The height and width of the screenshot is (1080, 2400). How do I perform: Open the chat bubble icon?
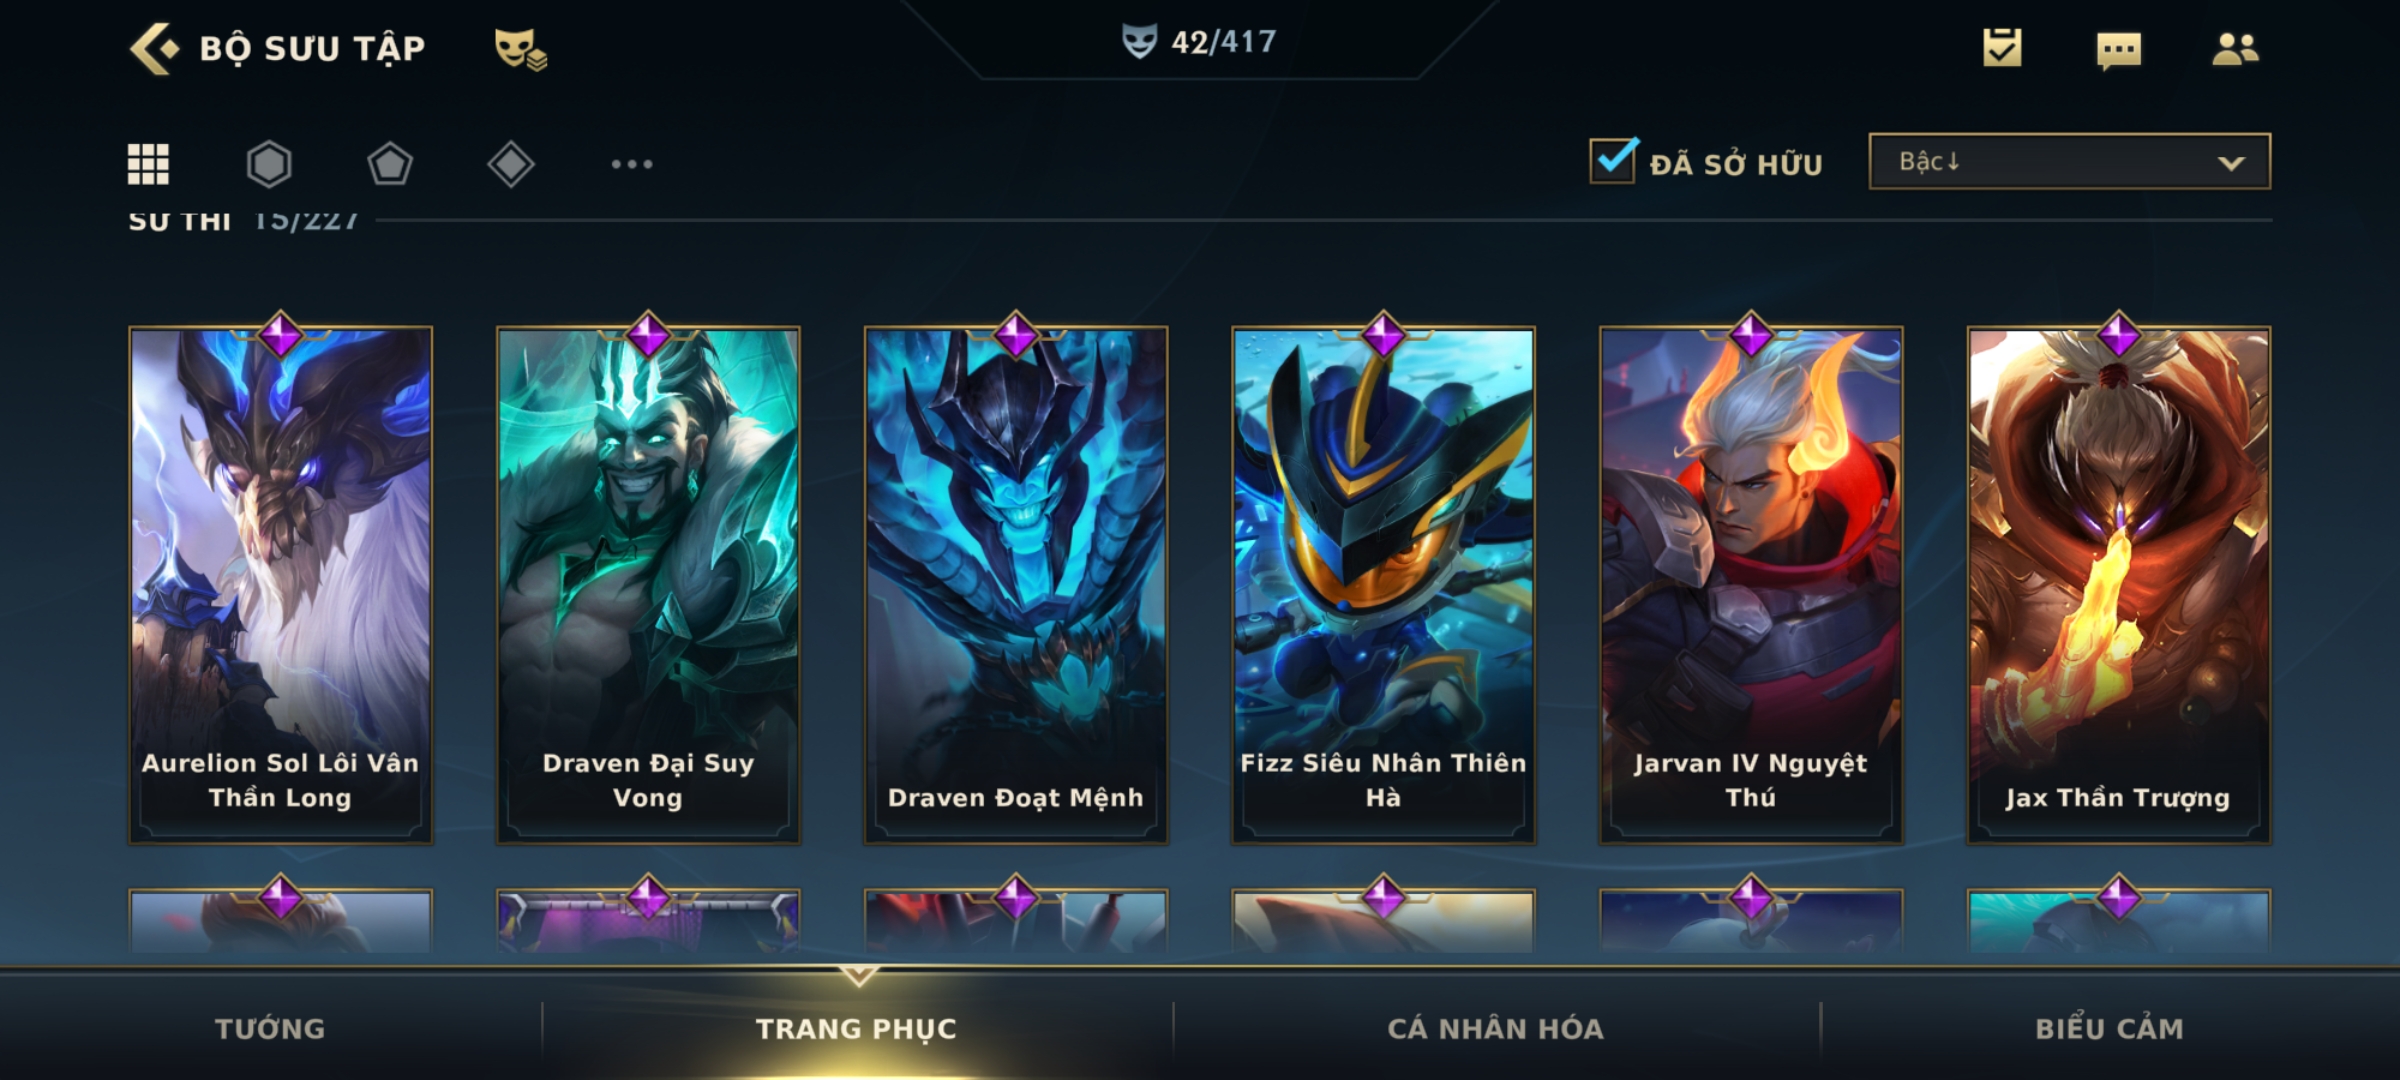tap(2119, 50)
